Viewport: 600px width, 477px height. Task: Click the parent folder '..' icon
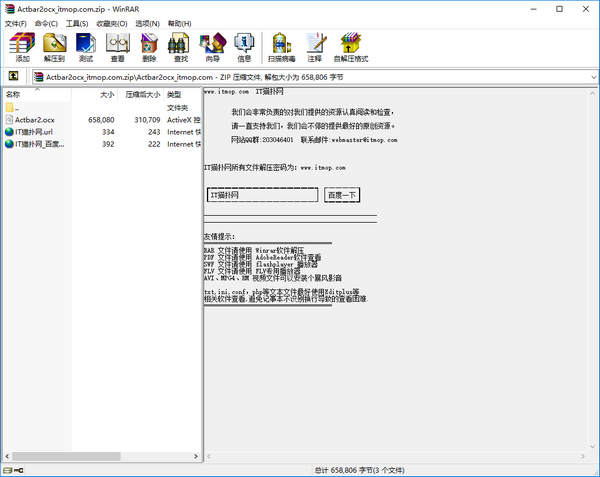pos(10,107)
